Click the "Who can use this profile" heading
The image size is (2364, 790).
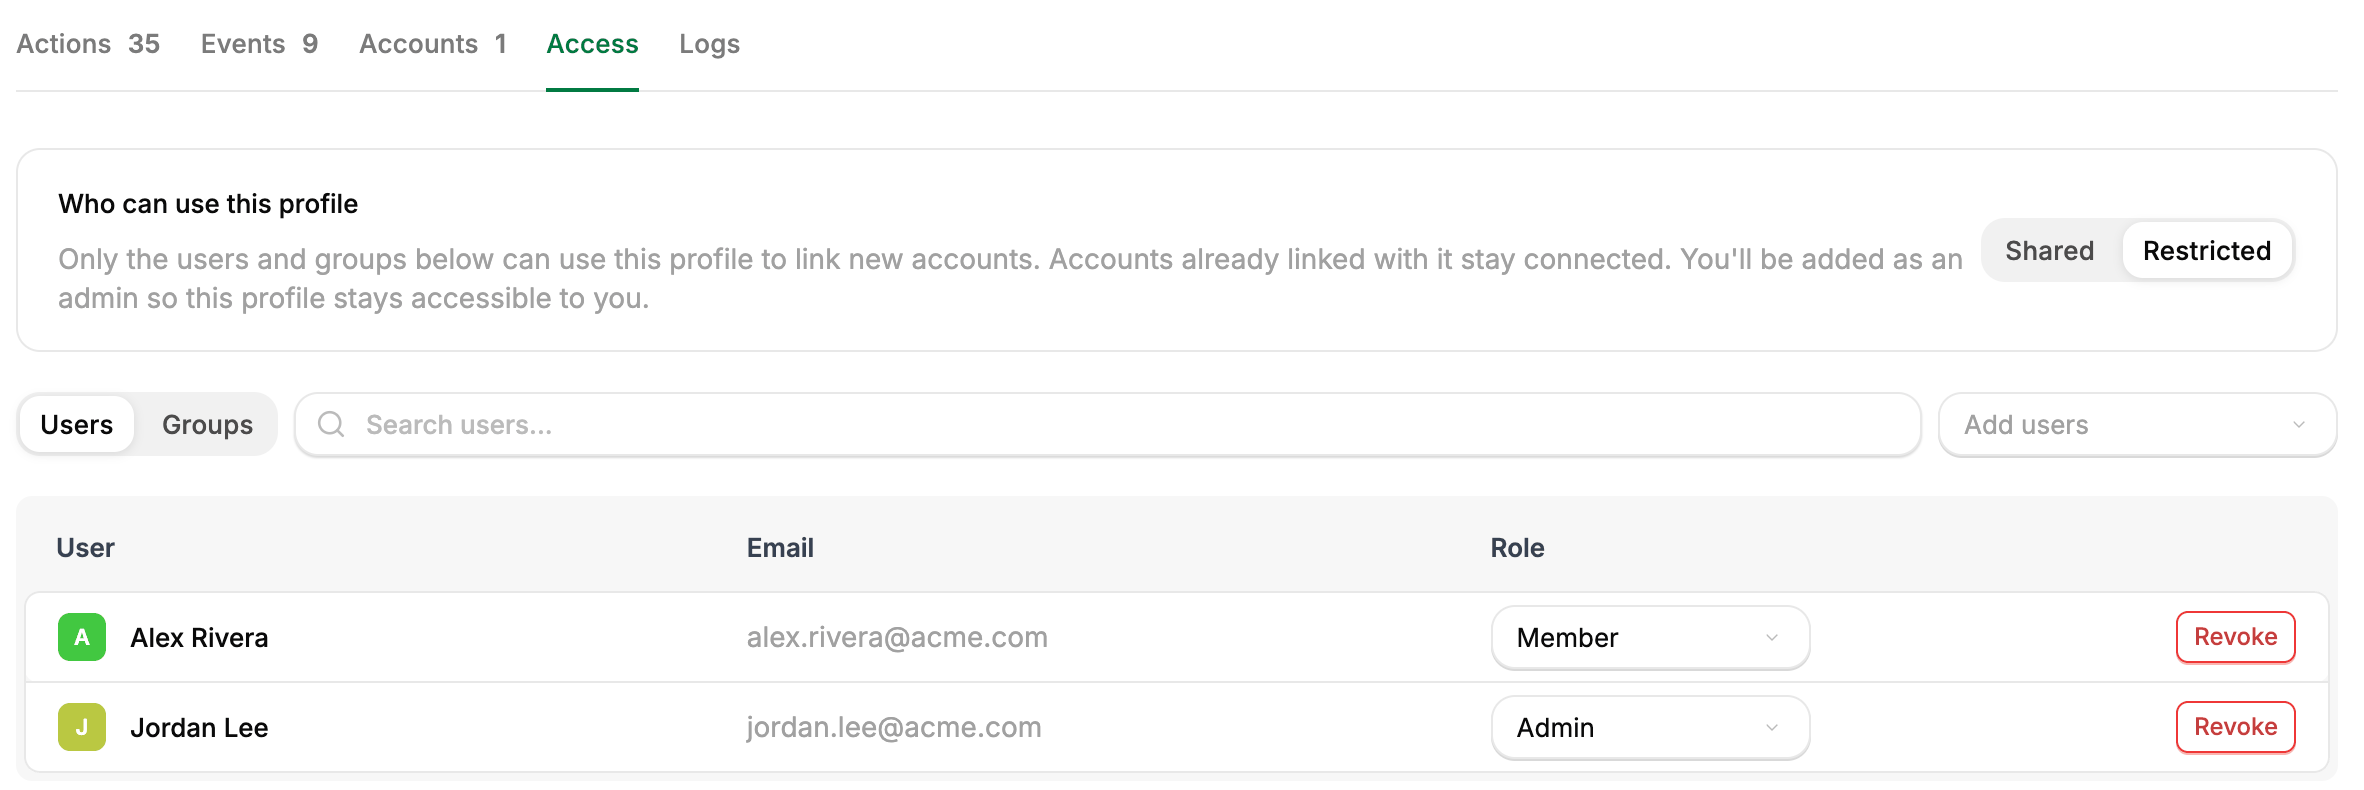(x=208, y=204)
